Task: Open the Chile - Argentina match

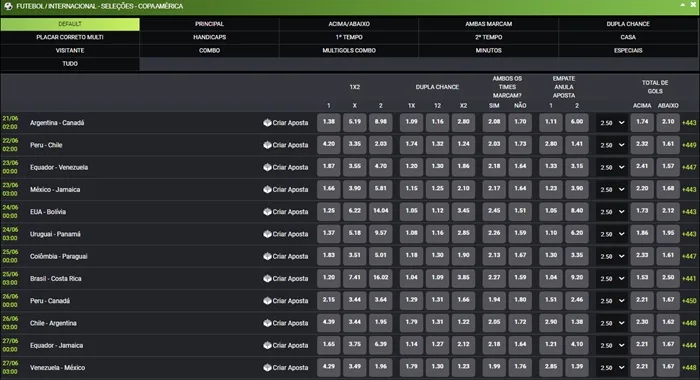Action: click(53, 323)
